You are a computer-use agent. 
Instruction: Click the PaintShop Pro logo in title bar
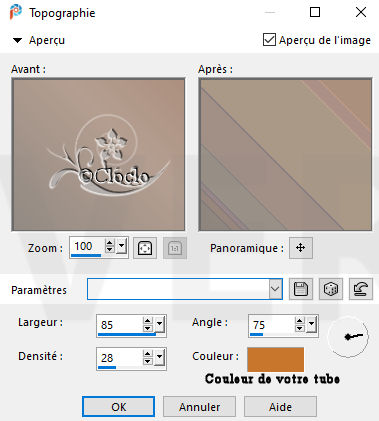coord(16,13)
